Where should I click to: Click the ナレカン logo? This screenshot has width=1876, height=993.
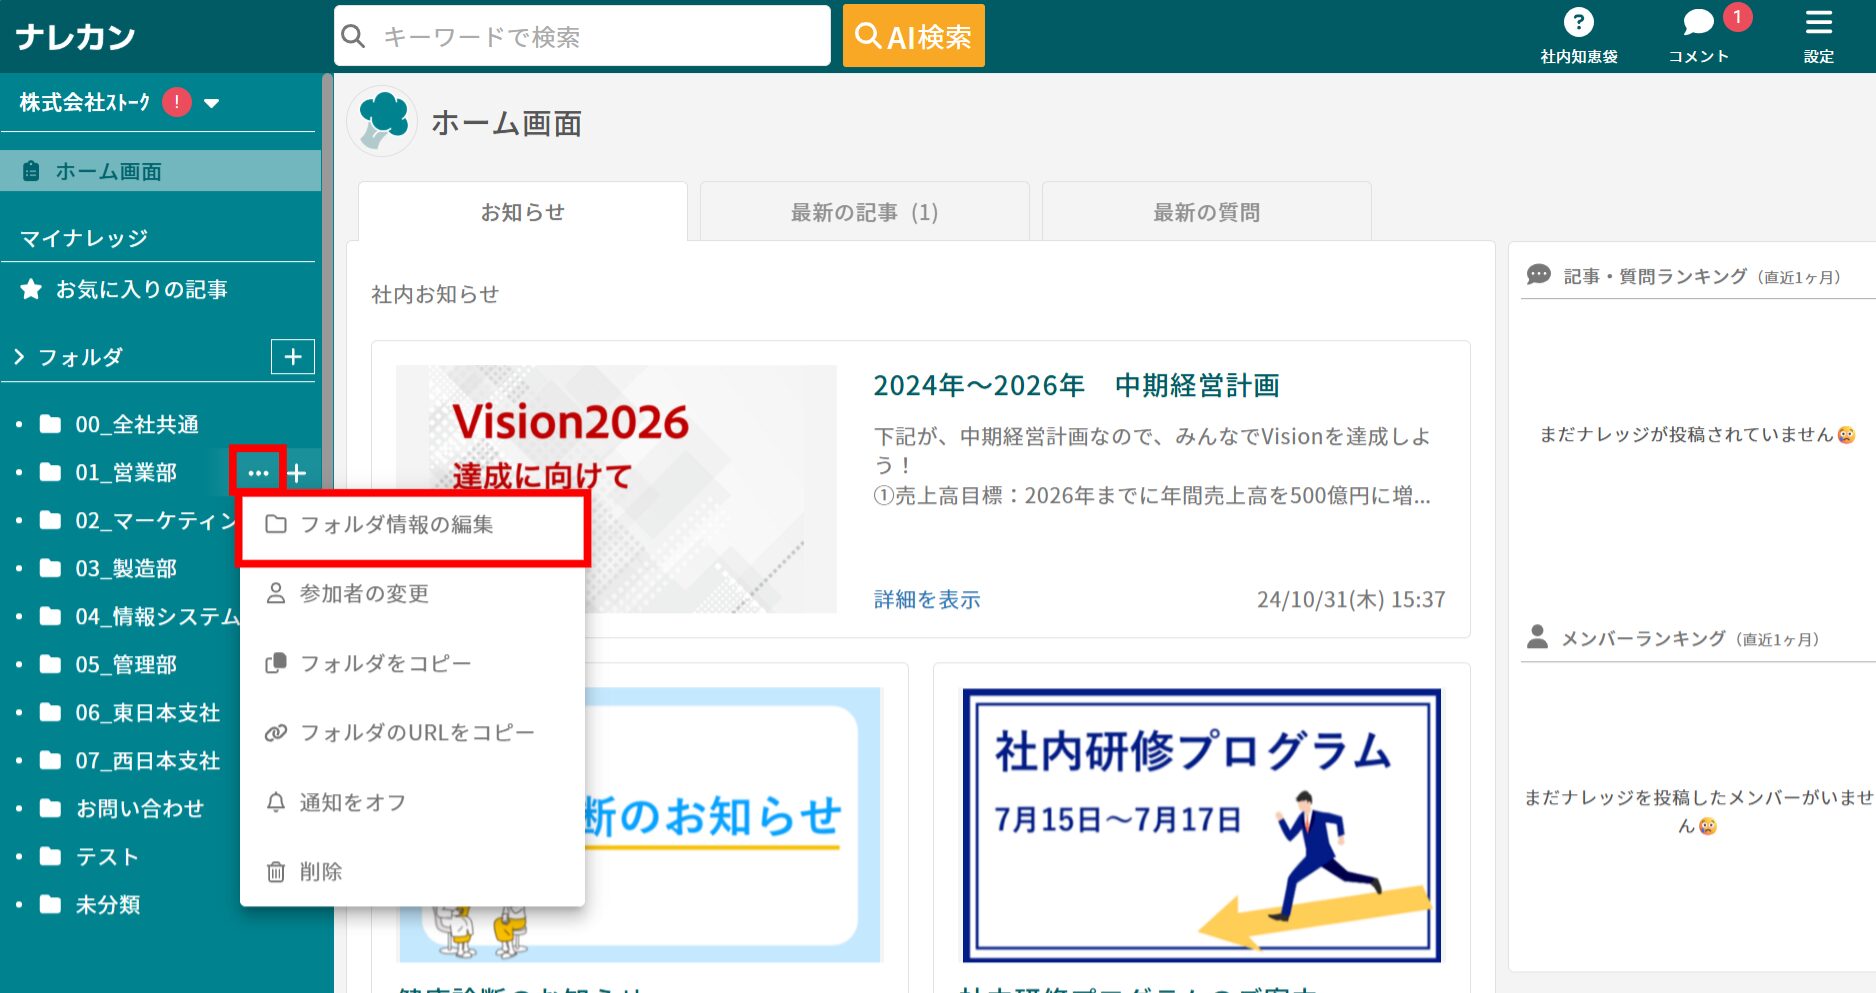(76, 37)
